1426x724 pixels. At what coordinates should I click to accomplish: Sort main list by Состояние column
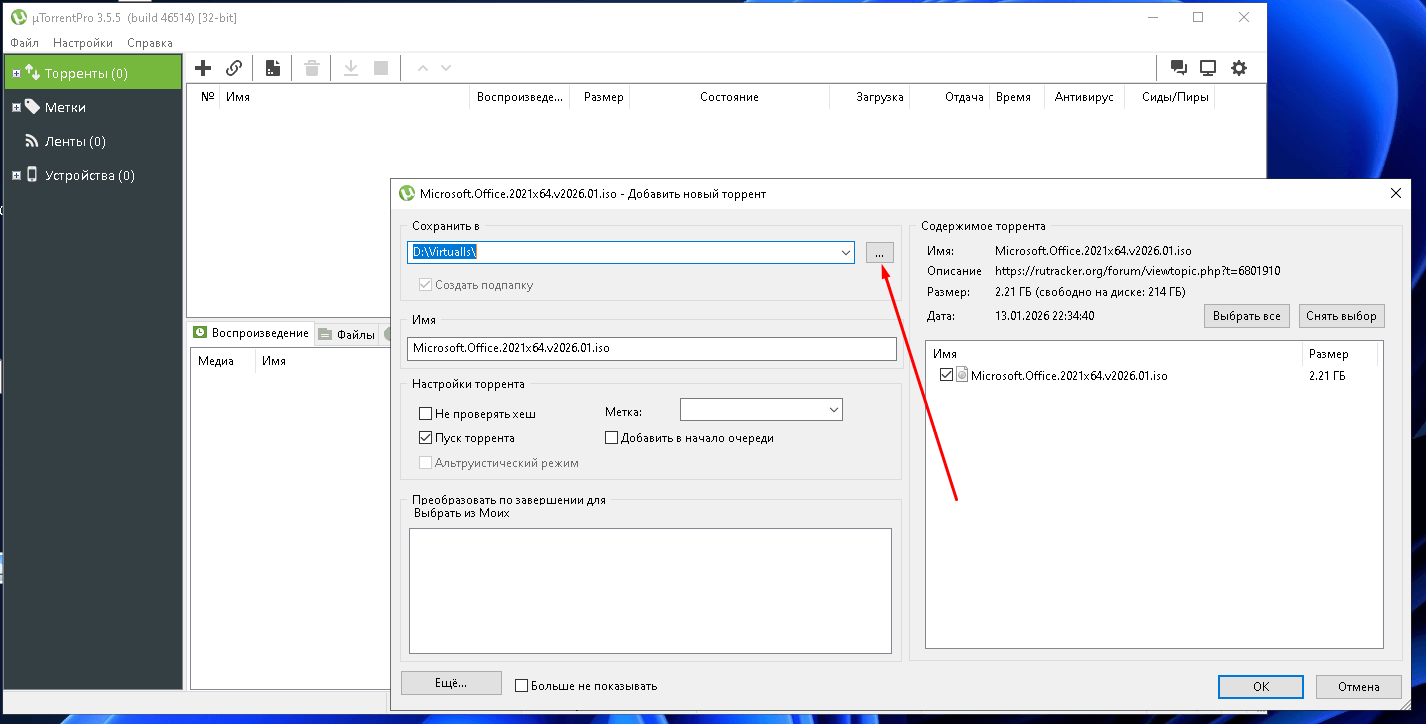point(729,97)
